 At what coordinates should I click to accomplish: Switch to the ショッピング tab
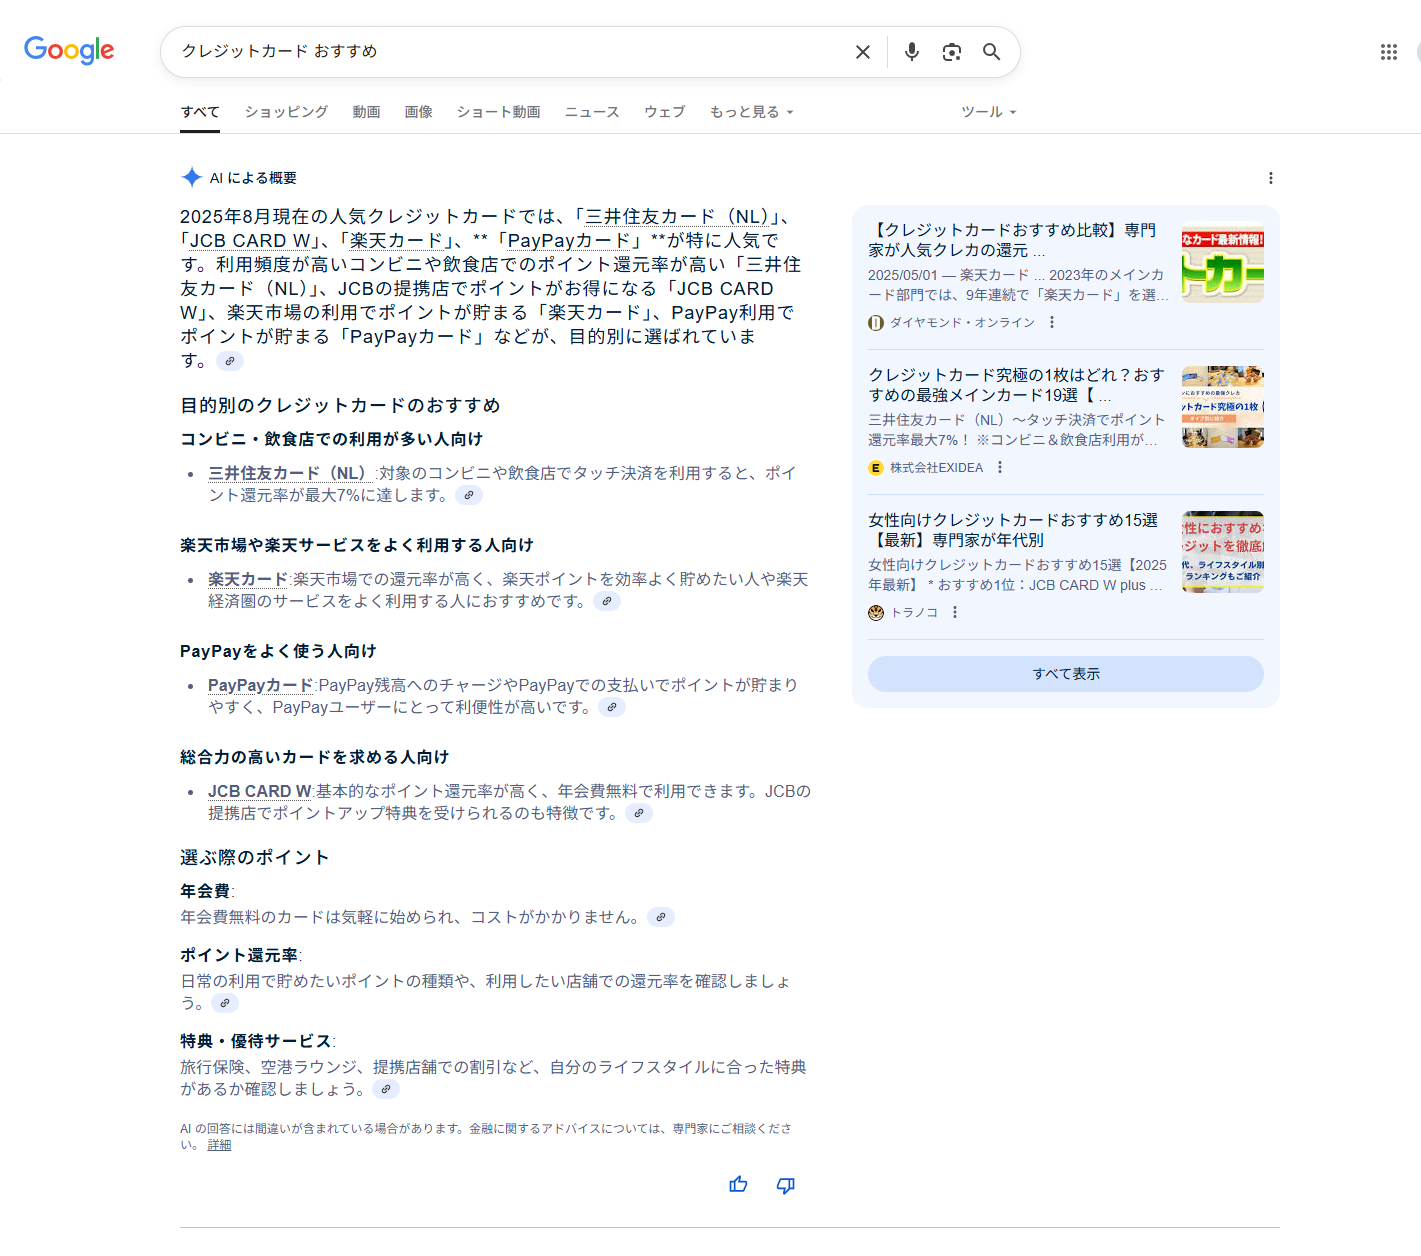click(286, 112)
